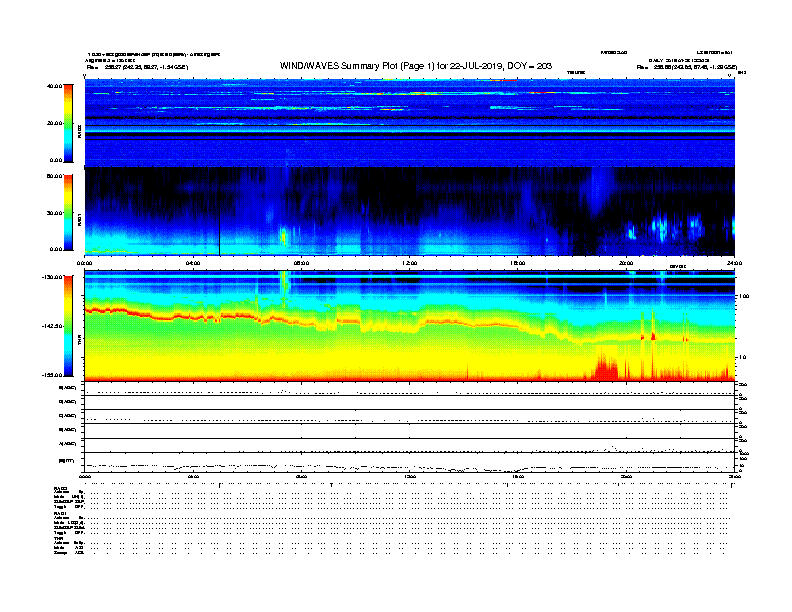Click the vertical RAD2 axis label

(79, 131)
